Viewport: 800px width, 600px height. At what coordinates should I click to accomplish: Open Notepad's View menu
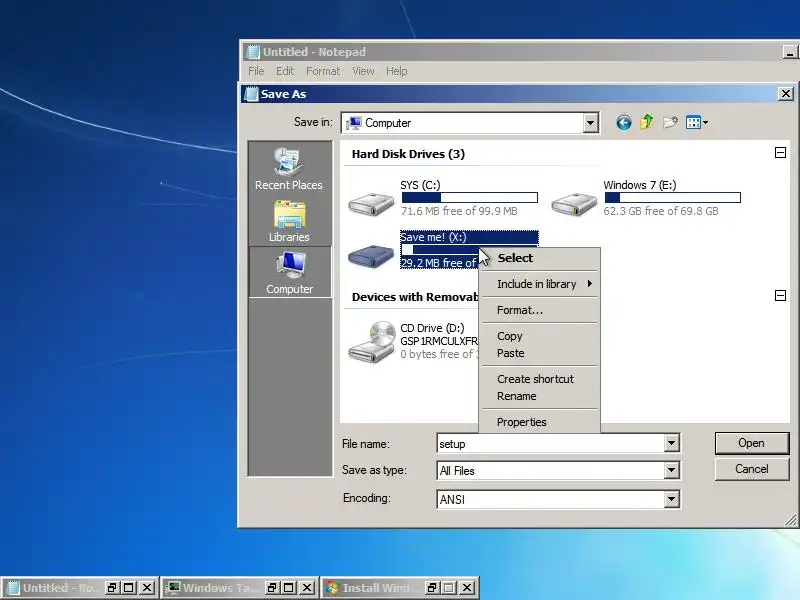[363, 71]
